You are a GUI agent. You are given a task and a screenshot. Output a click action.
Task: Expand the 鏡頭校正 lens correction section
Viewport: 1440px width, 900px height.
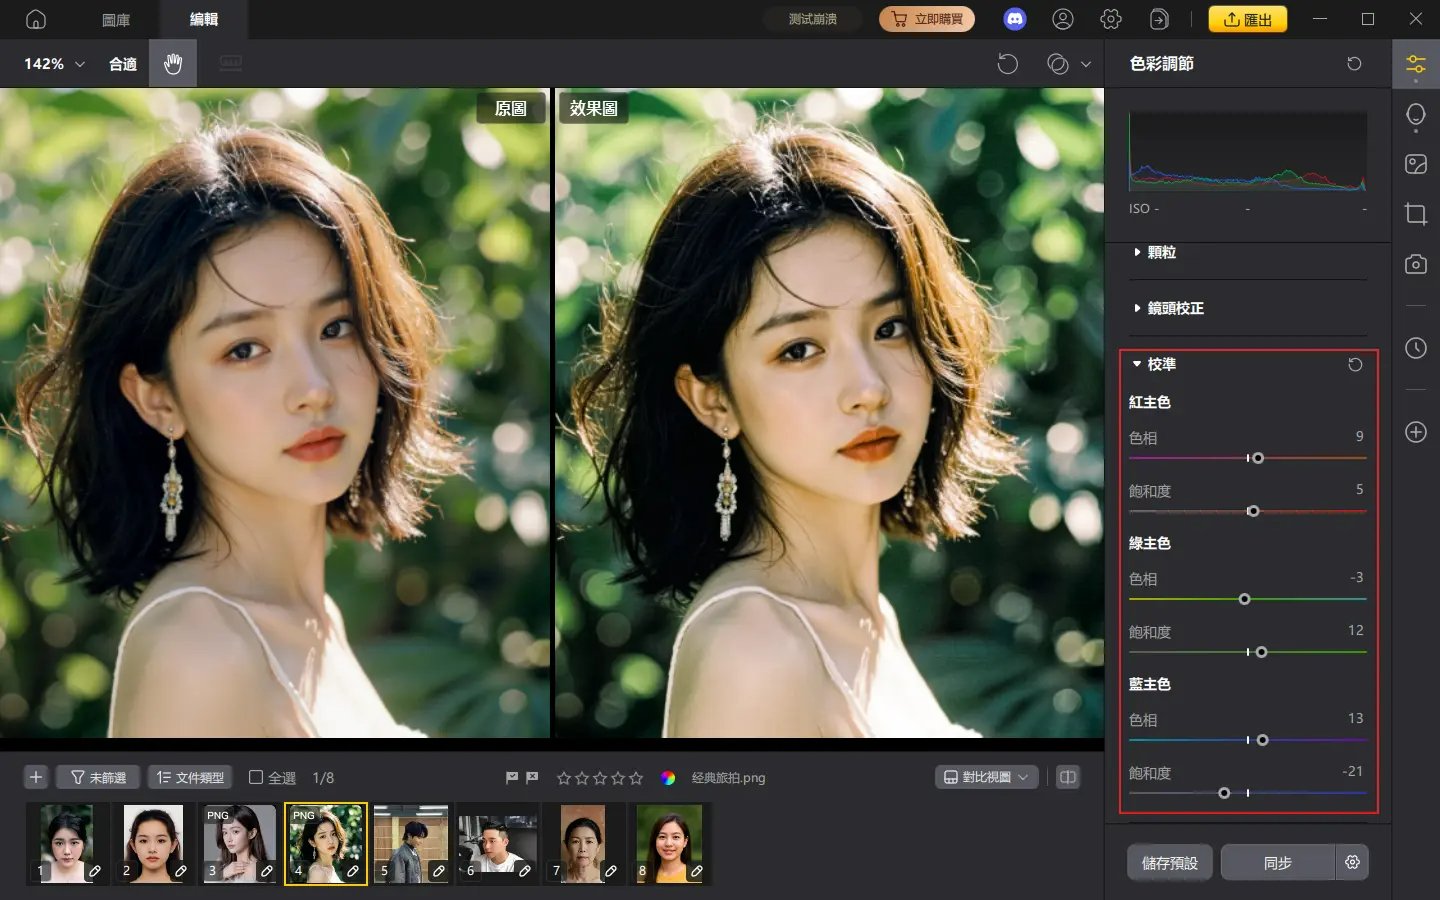1174,309
